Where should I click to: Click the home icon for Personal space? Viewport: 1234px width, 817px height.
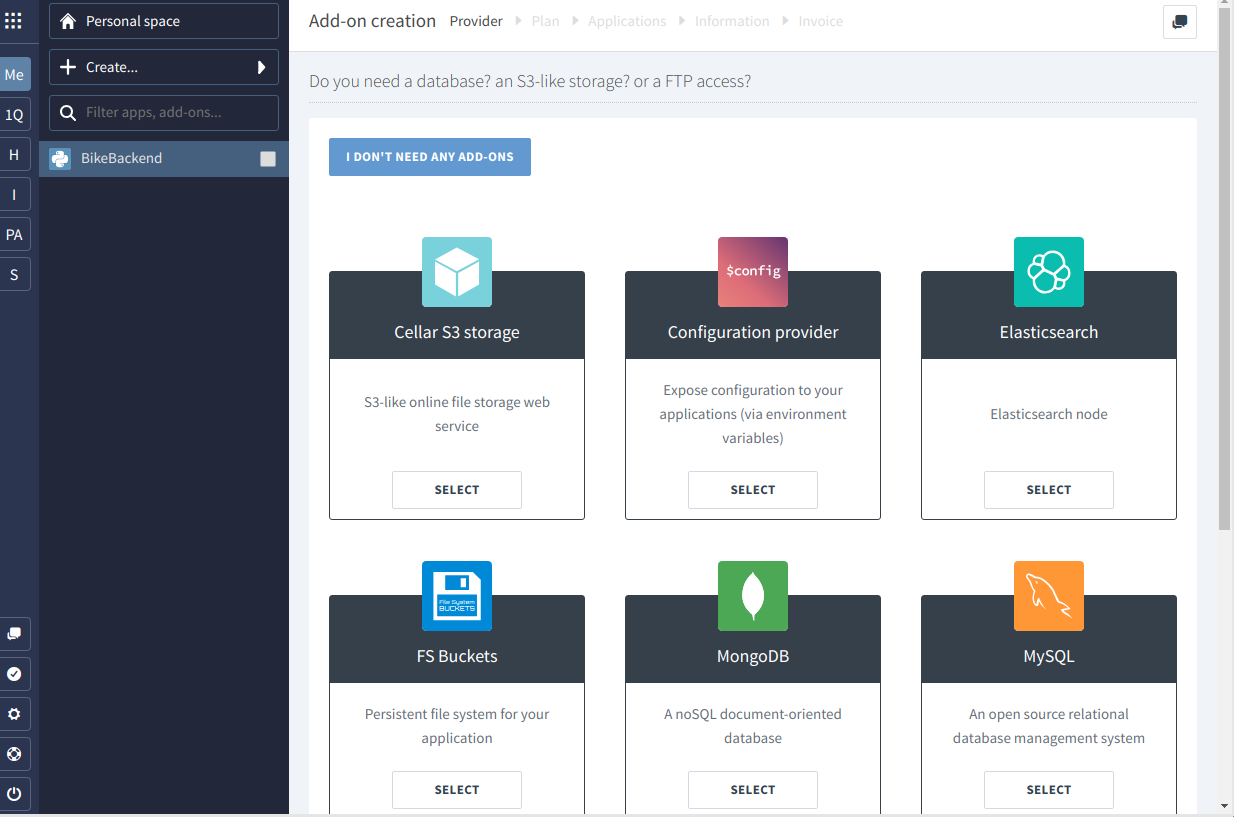pos(68,21)
